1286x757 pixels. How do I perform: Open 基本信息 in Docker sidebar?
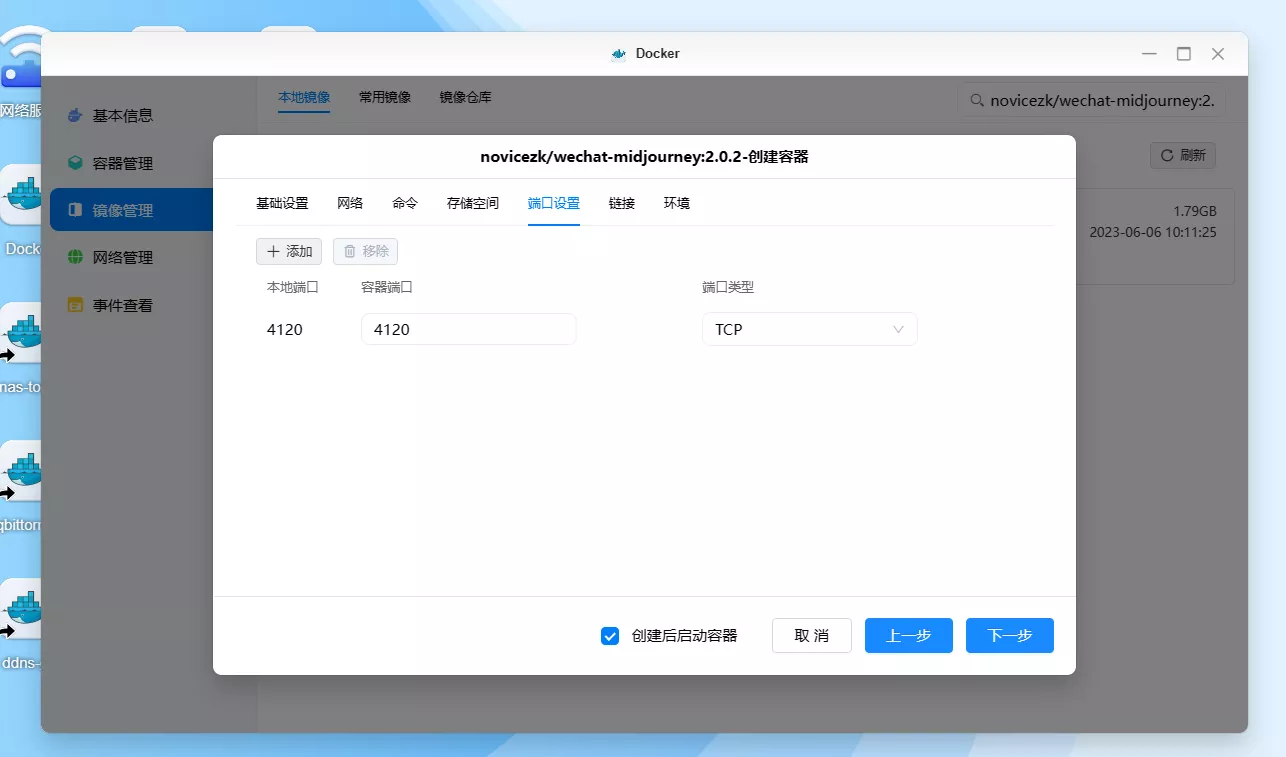123,115
